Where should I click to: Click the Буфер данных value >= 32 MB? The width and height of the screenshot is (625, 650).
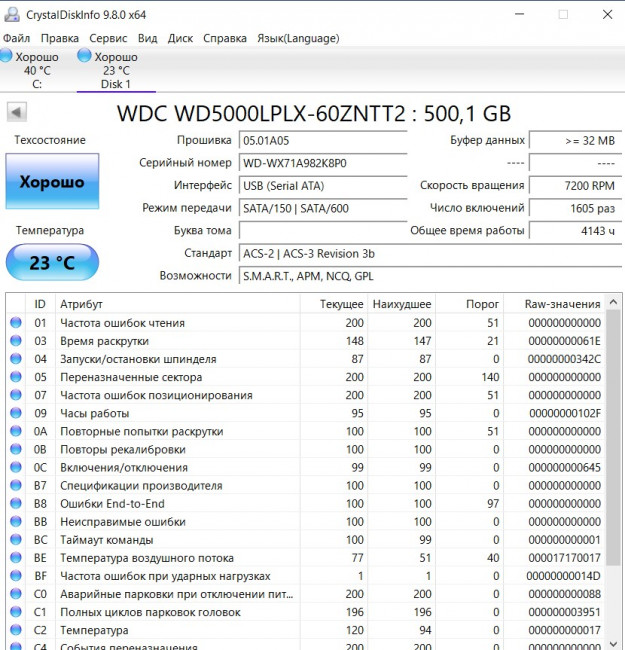click(575, 141)
